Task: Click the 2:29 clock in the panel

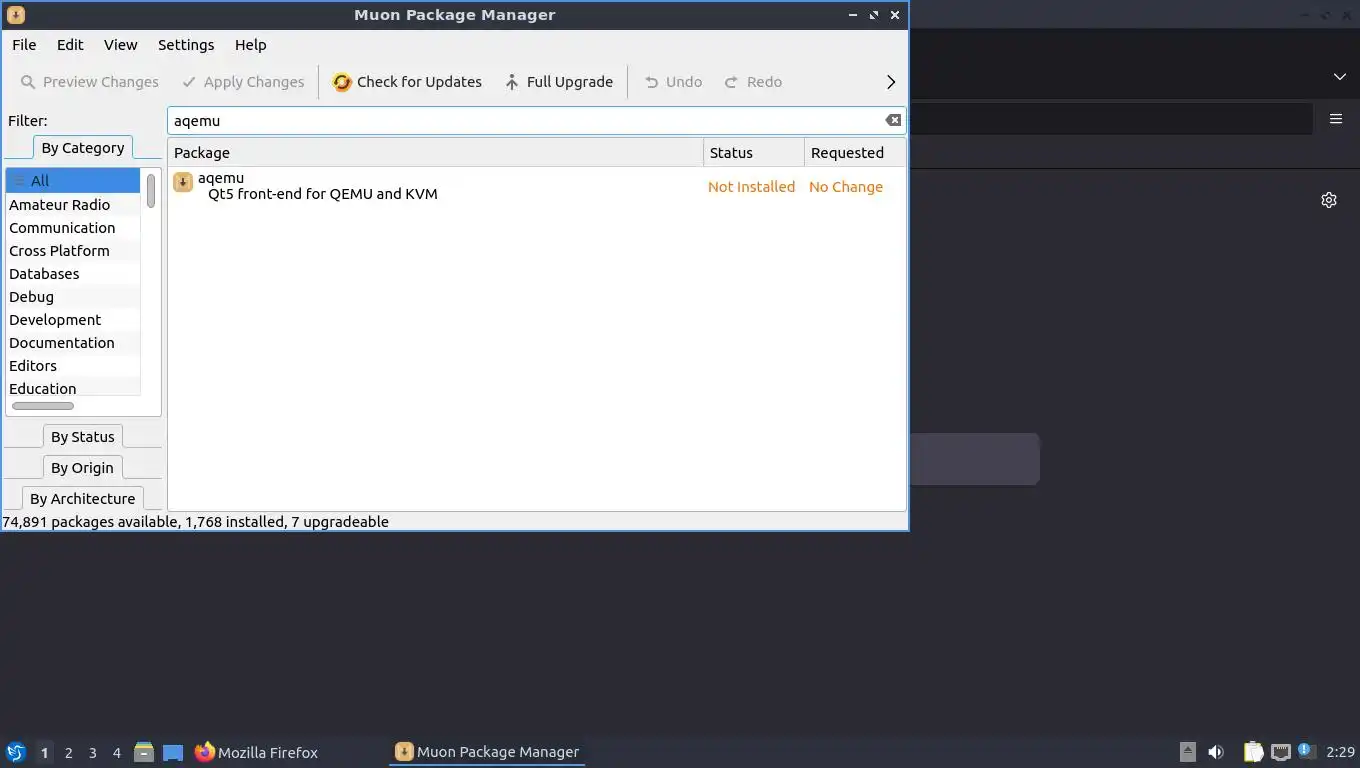Action: tap(1340, 752)
